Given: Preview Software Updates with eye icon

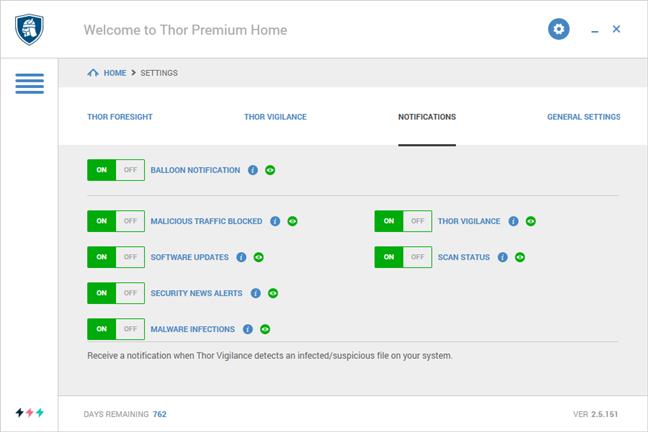Looking at the screenshot, I should (259, 257).
